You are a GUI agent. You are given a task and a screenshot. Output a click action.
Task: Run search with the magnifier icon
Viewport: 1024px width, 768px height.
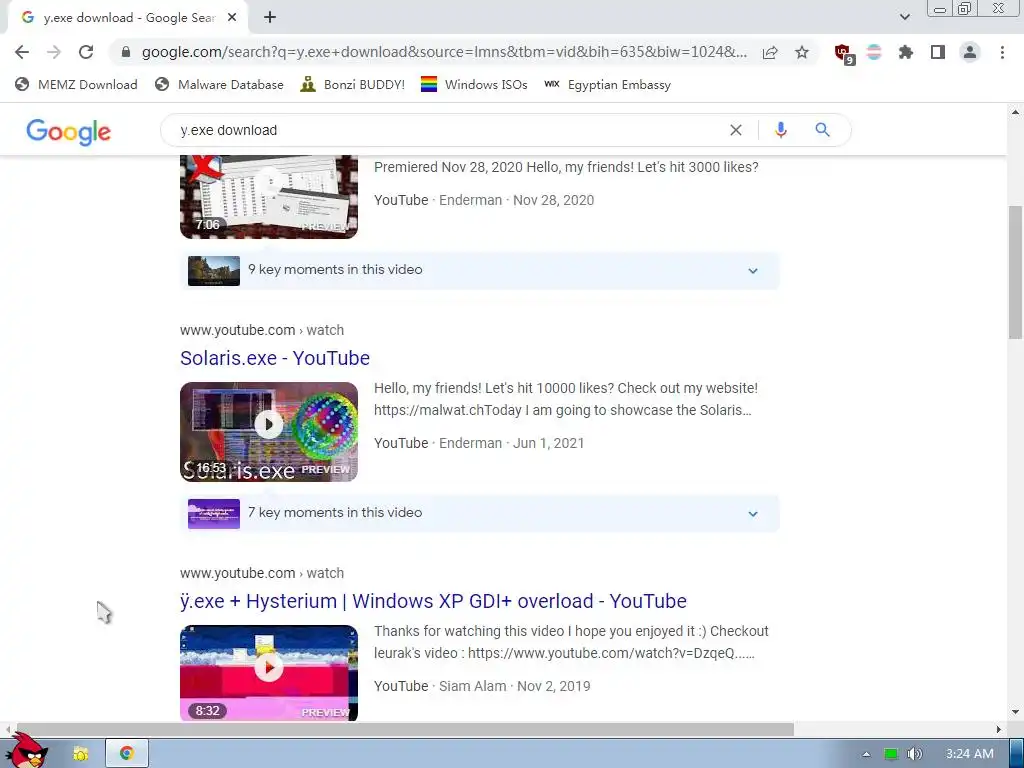pyautogui.click(x=822, y=130)
